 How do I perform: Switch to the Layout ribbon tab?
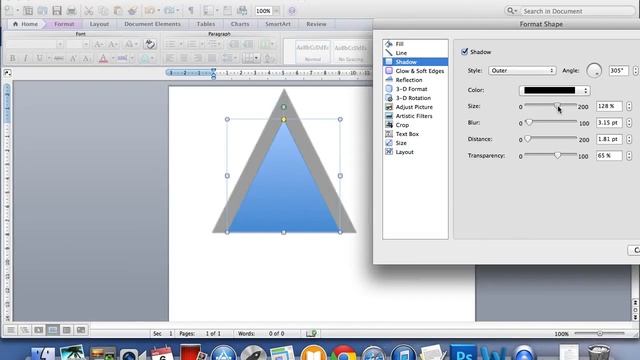click(99, 24)
